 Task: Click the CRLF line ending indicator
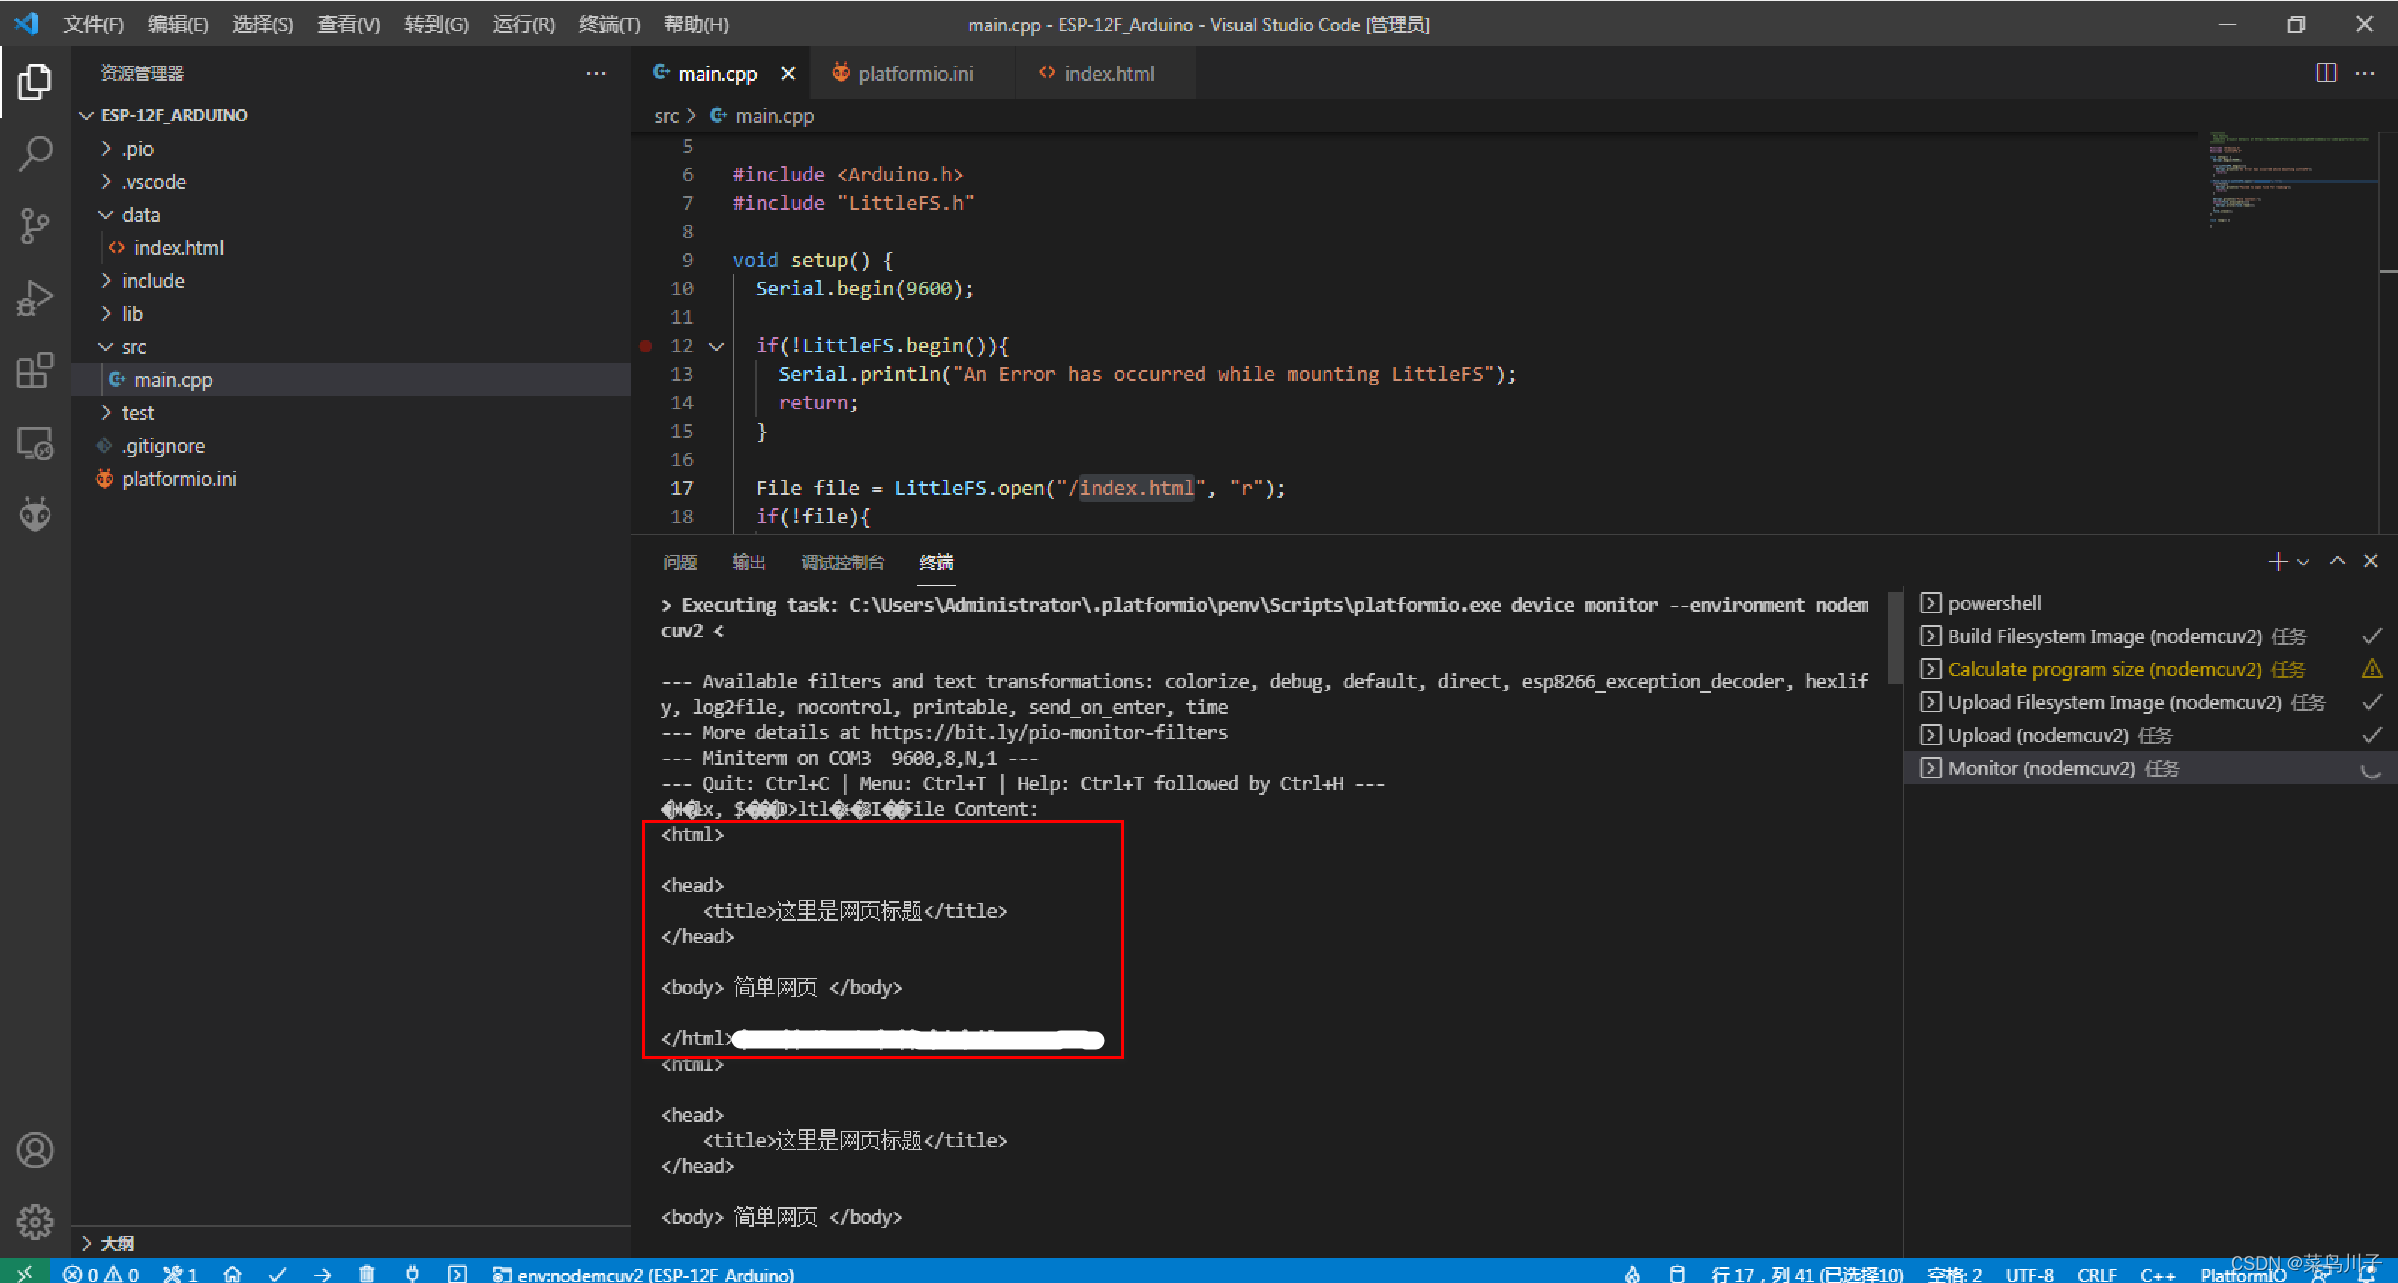(x=2096, y=1274)
